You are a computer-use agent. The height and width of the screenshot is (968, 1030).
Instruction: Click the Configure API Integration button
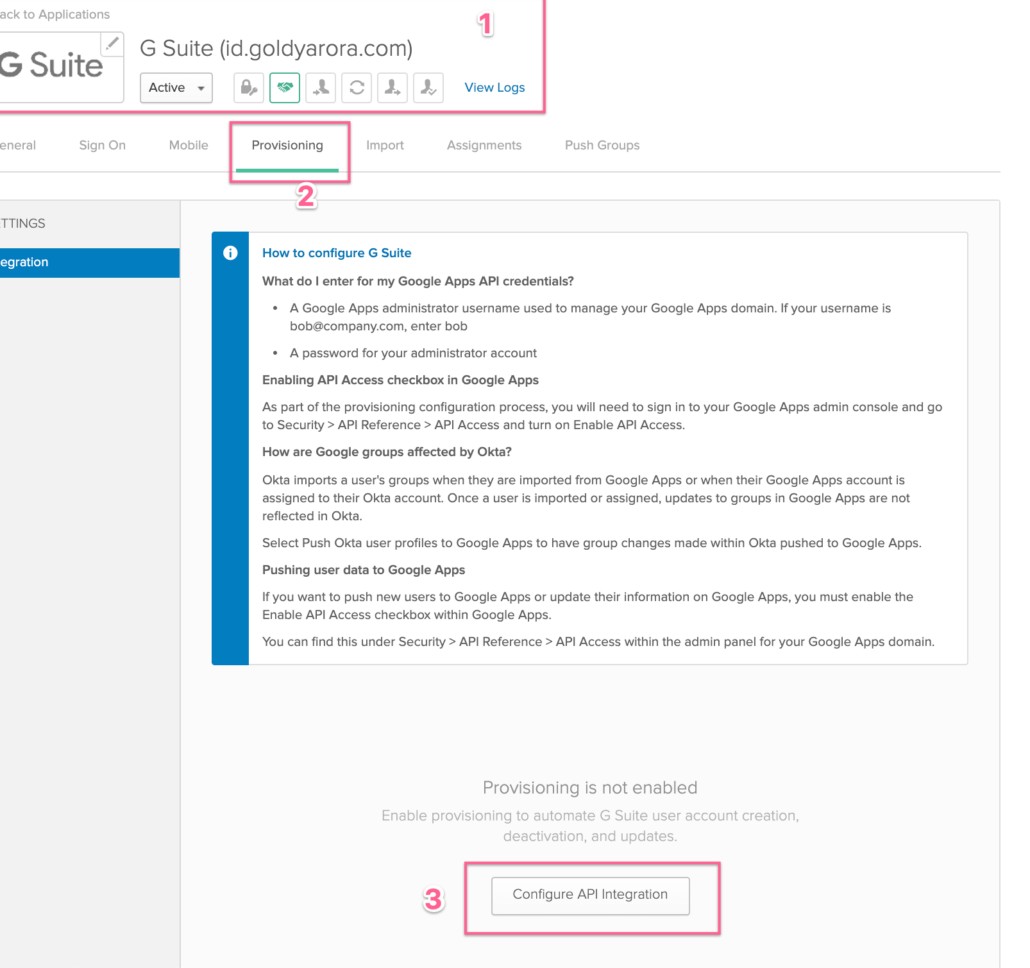coord(590,895)
